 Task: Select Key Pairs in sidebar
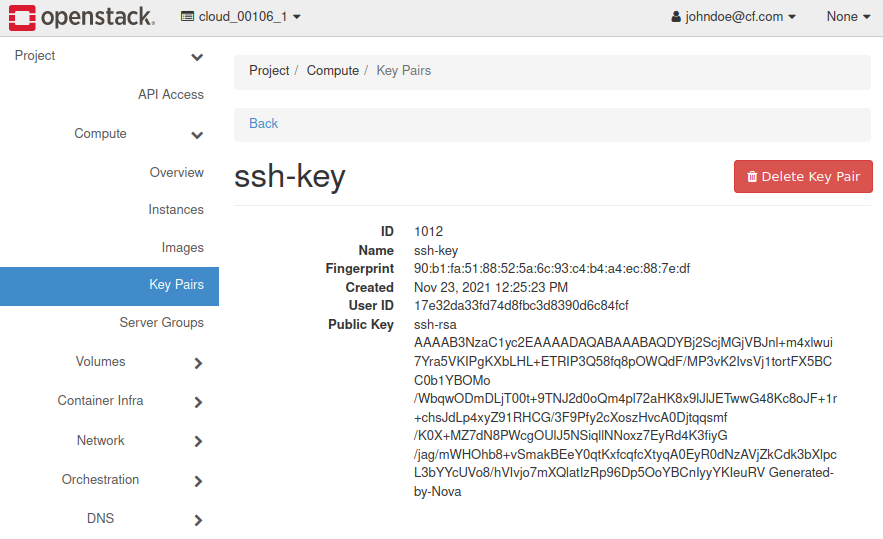pos(176,285)
